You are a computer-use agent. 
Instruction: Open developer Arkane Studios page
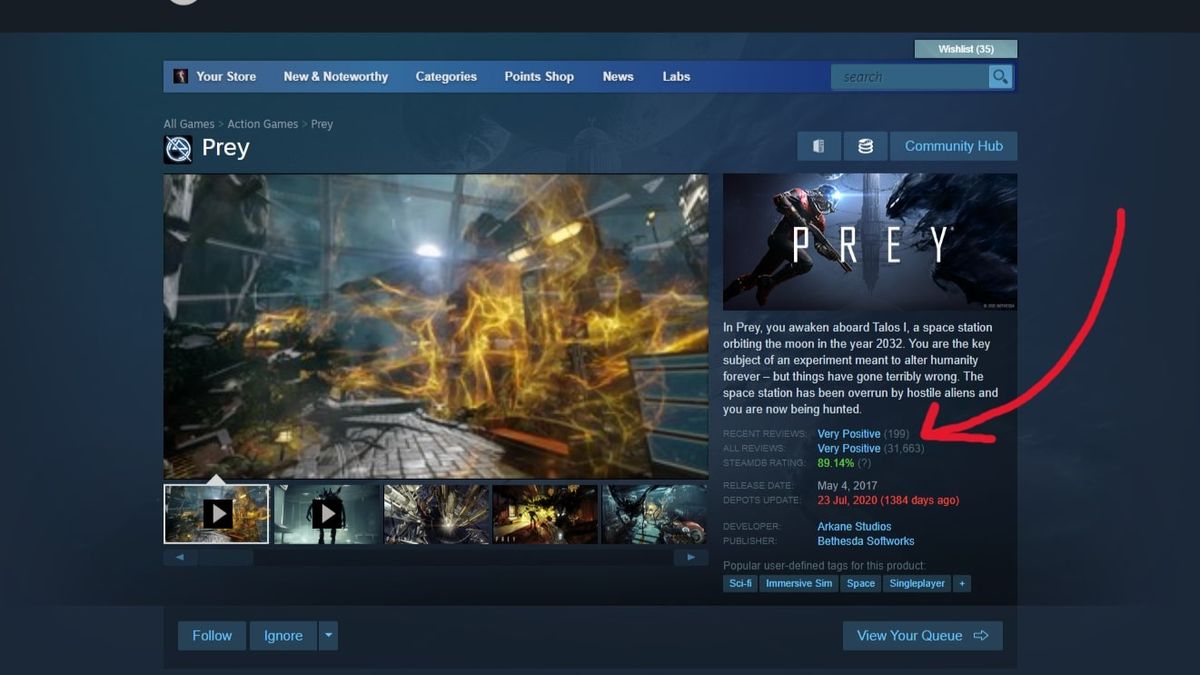[x=854, y=526]
